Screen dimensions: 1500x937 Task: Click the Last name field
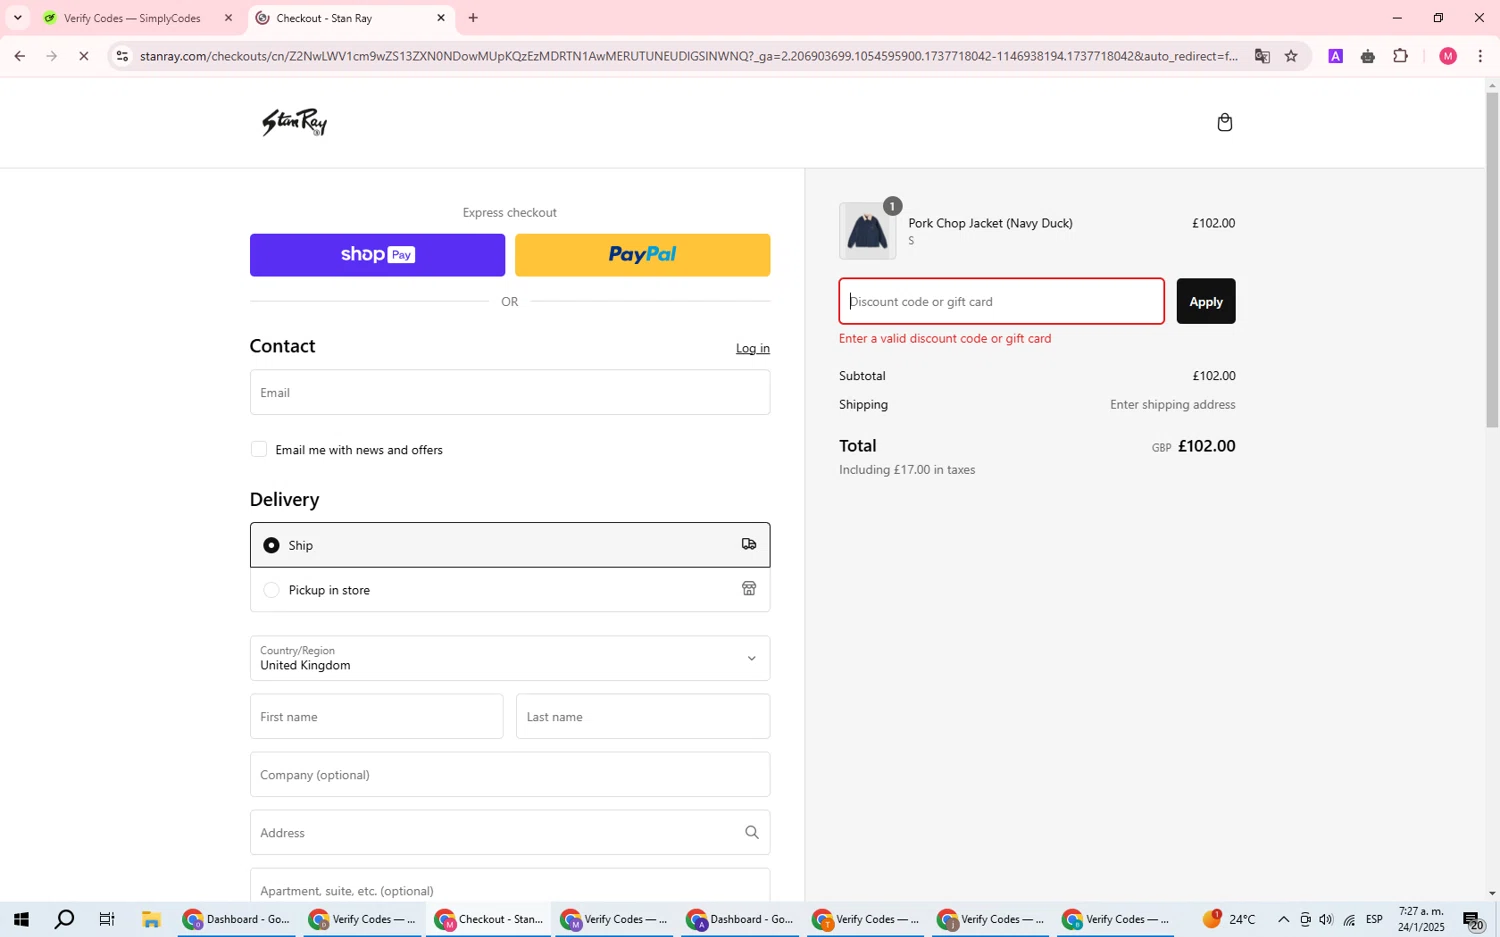click(642, 716)
